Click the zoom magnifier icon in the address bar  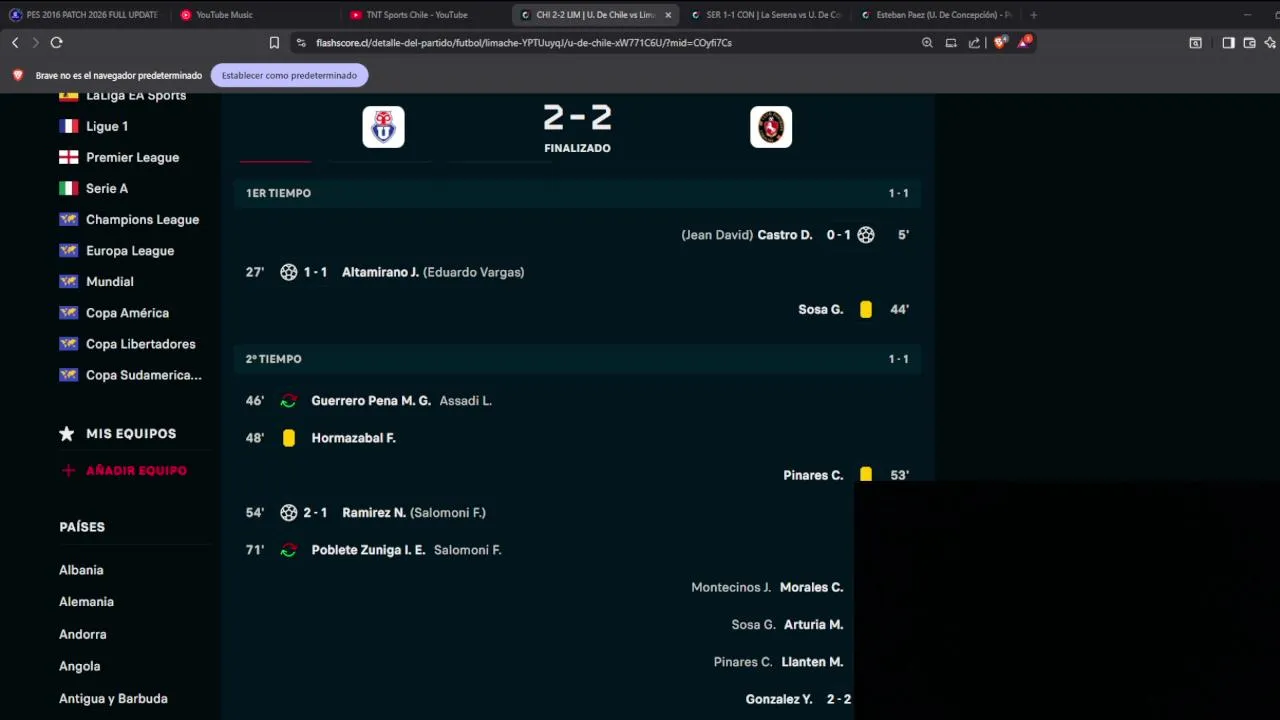pyautogui.click(x=927, y=43)
